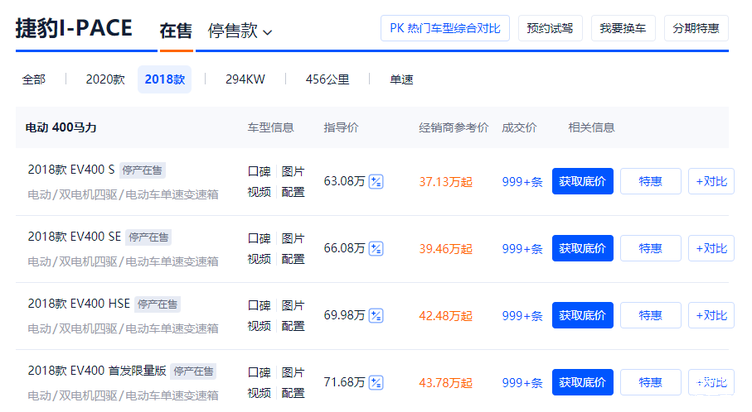
Task: Click the 分期特惠 button
Action: 696,28
